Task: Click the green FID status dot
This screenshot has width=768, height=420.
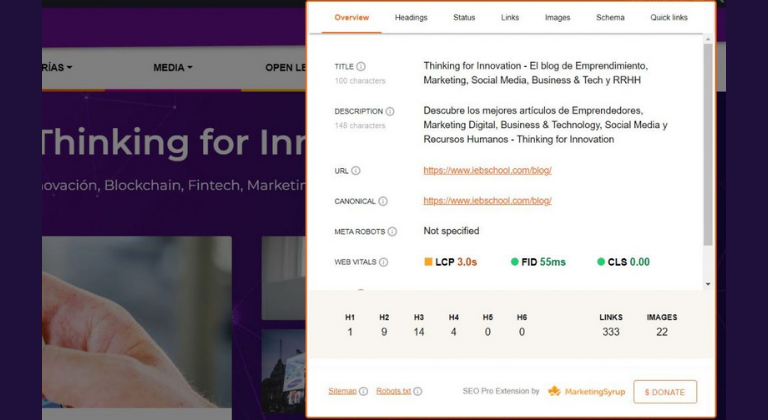Action: 514,262
